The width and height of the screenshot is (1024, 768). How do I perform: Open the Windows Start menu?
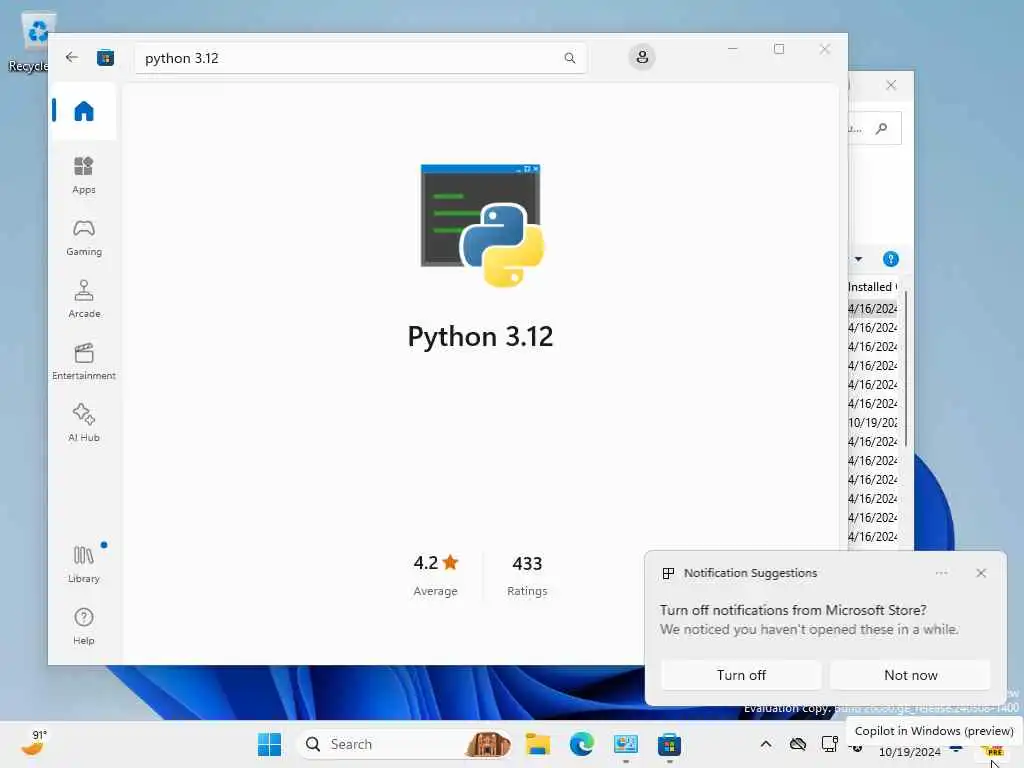[269, 744]
